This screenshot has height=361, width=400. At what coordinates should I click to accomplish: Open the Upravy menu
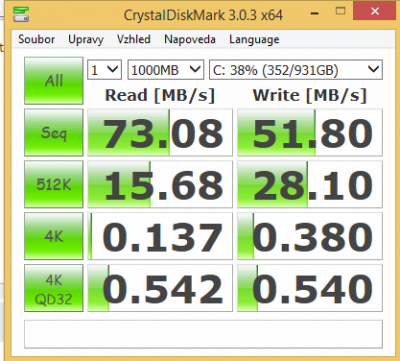point(86,39)
